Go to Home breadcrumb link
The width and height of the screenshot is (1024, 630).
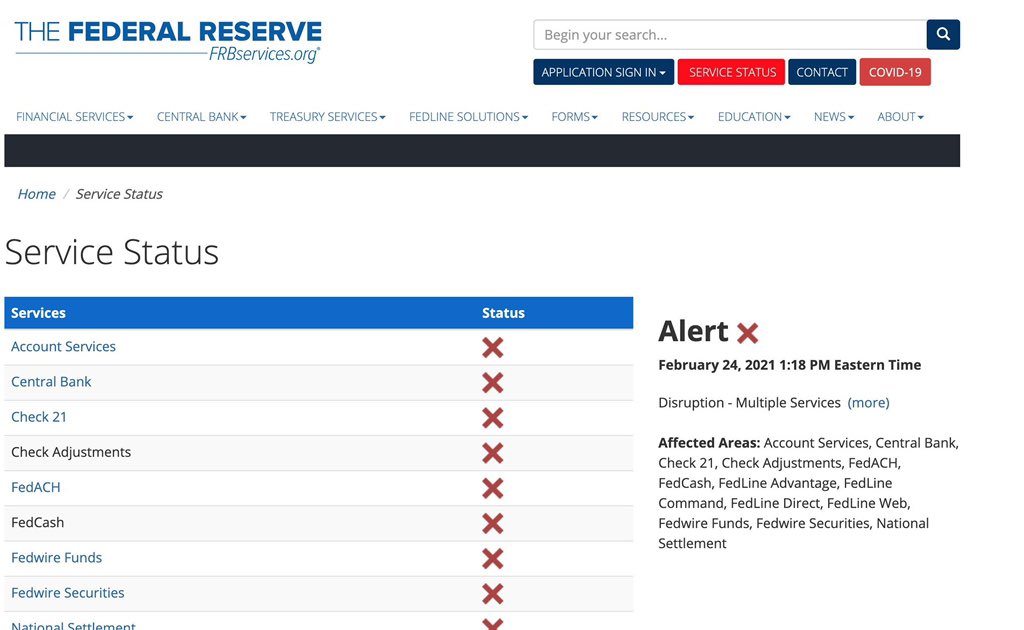coord(37,194)
